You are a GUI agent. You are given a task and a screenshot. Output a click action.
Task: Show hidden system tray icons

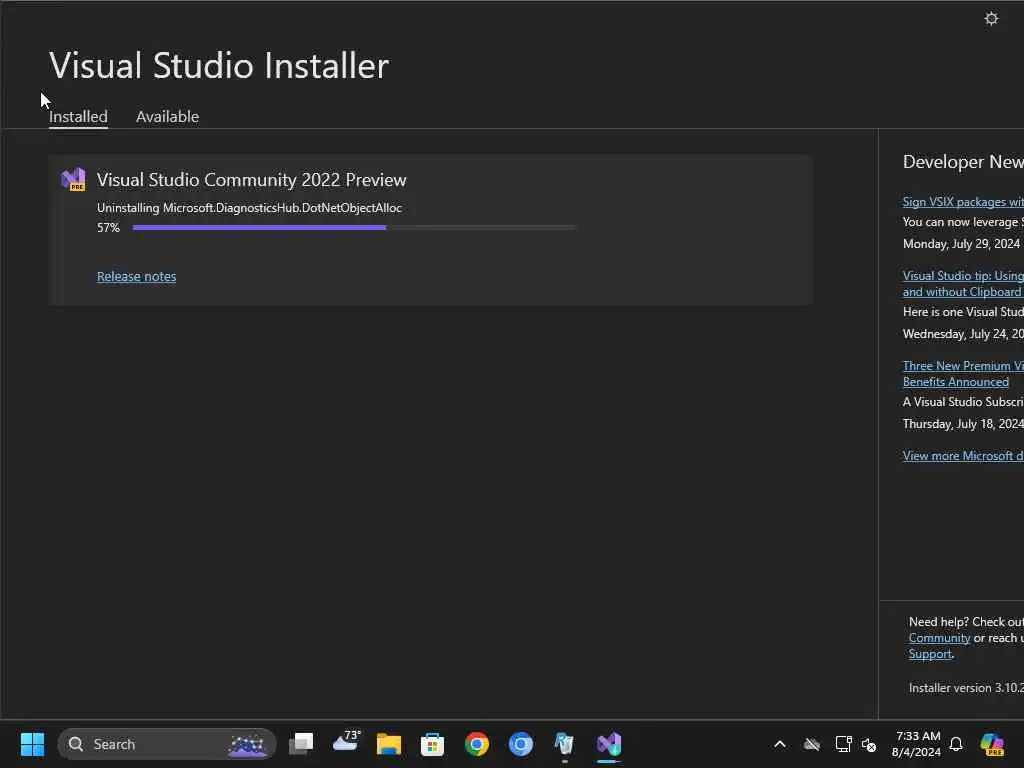point(780,744)
